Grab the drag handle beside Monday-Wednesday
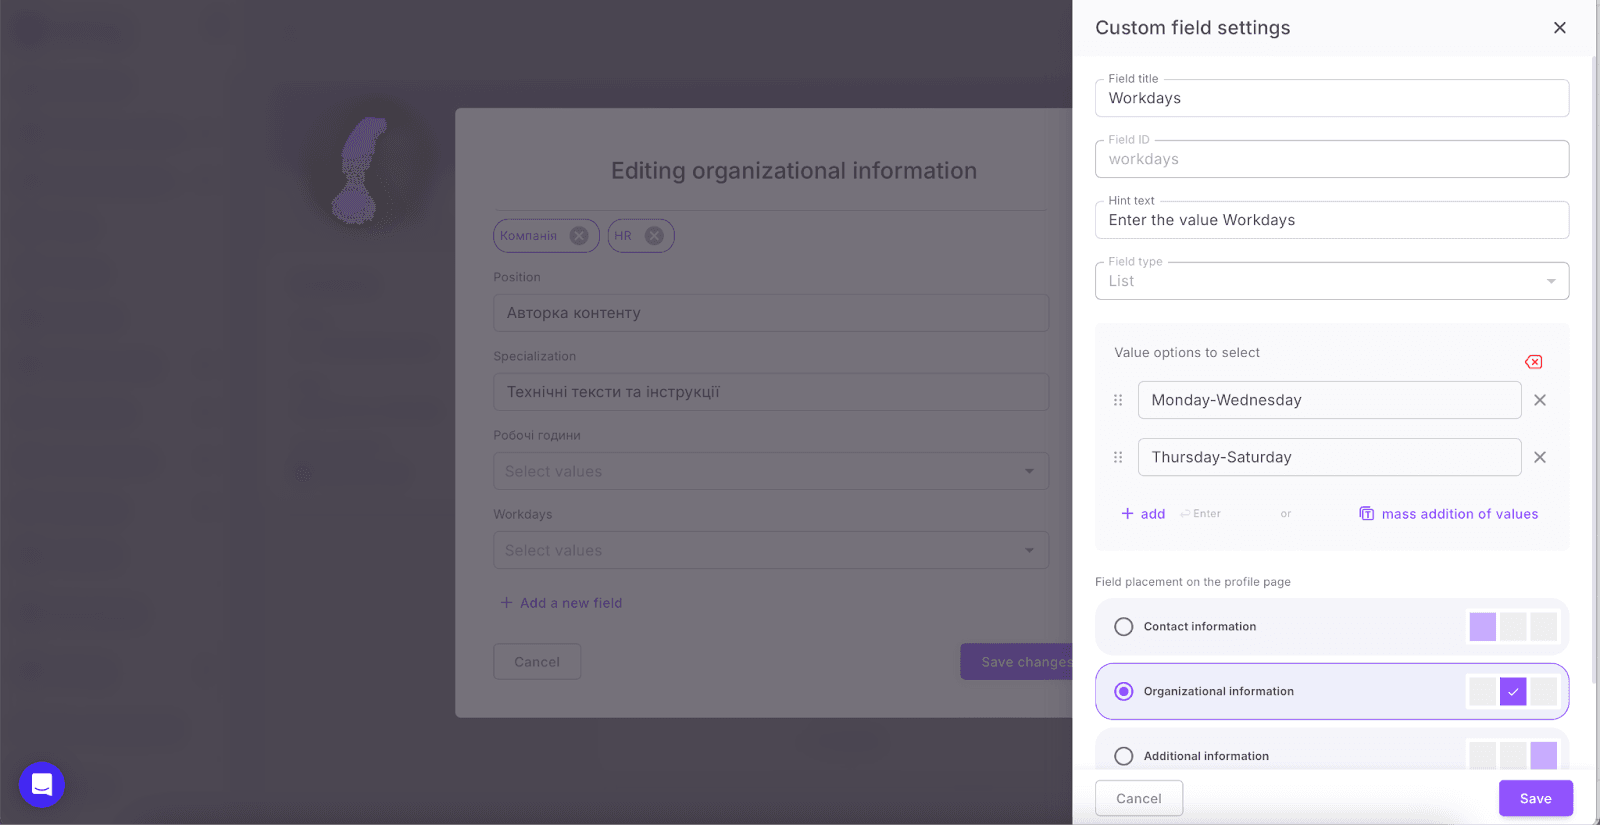The image size is (1600, 825). tap(1118, 400)
